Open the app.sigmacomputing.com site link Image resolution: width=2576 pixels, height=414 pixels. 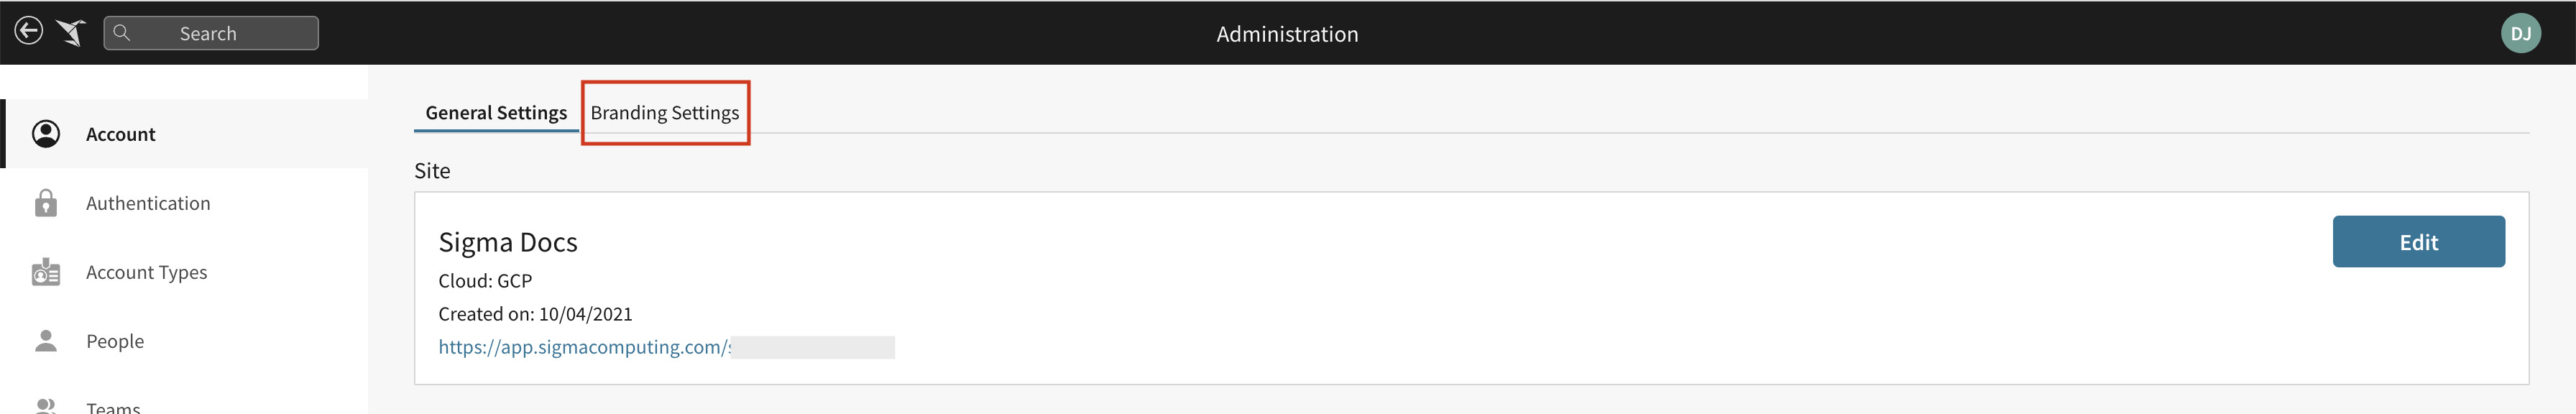[585, 347]
